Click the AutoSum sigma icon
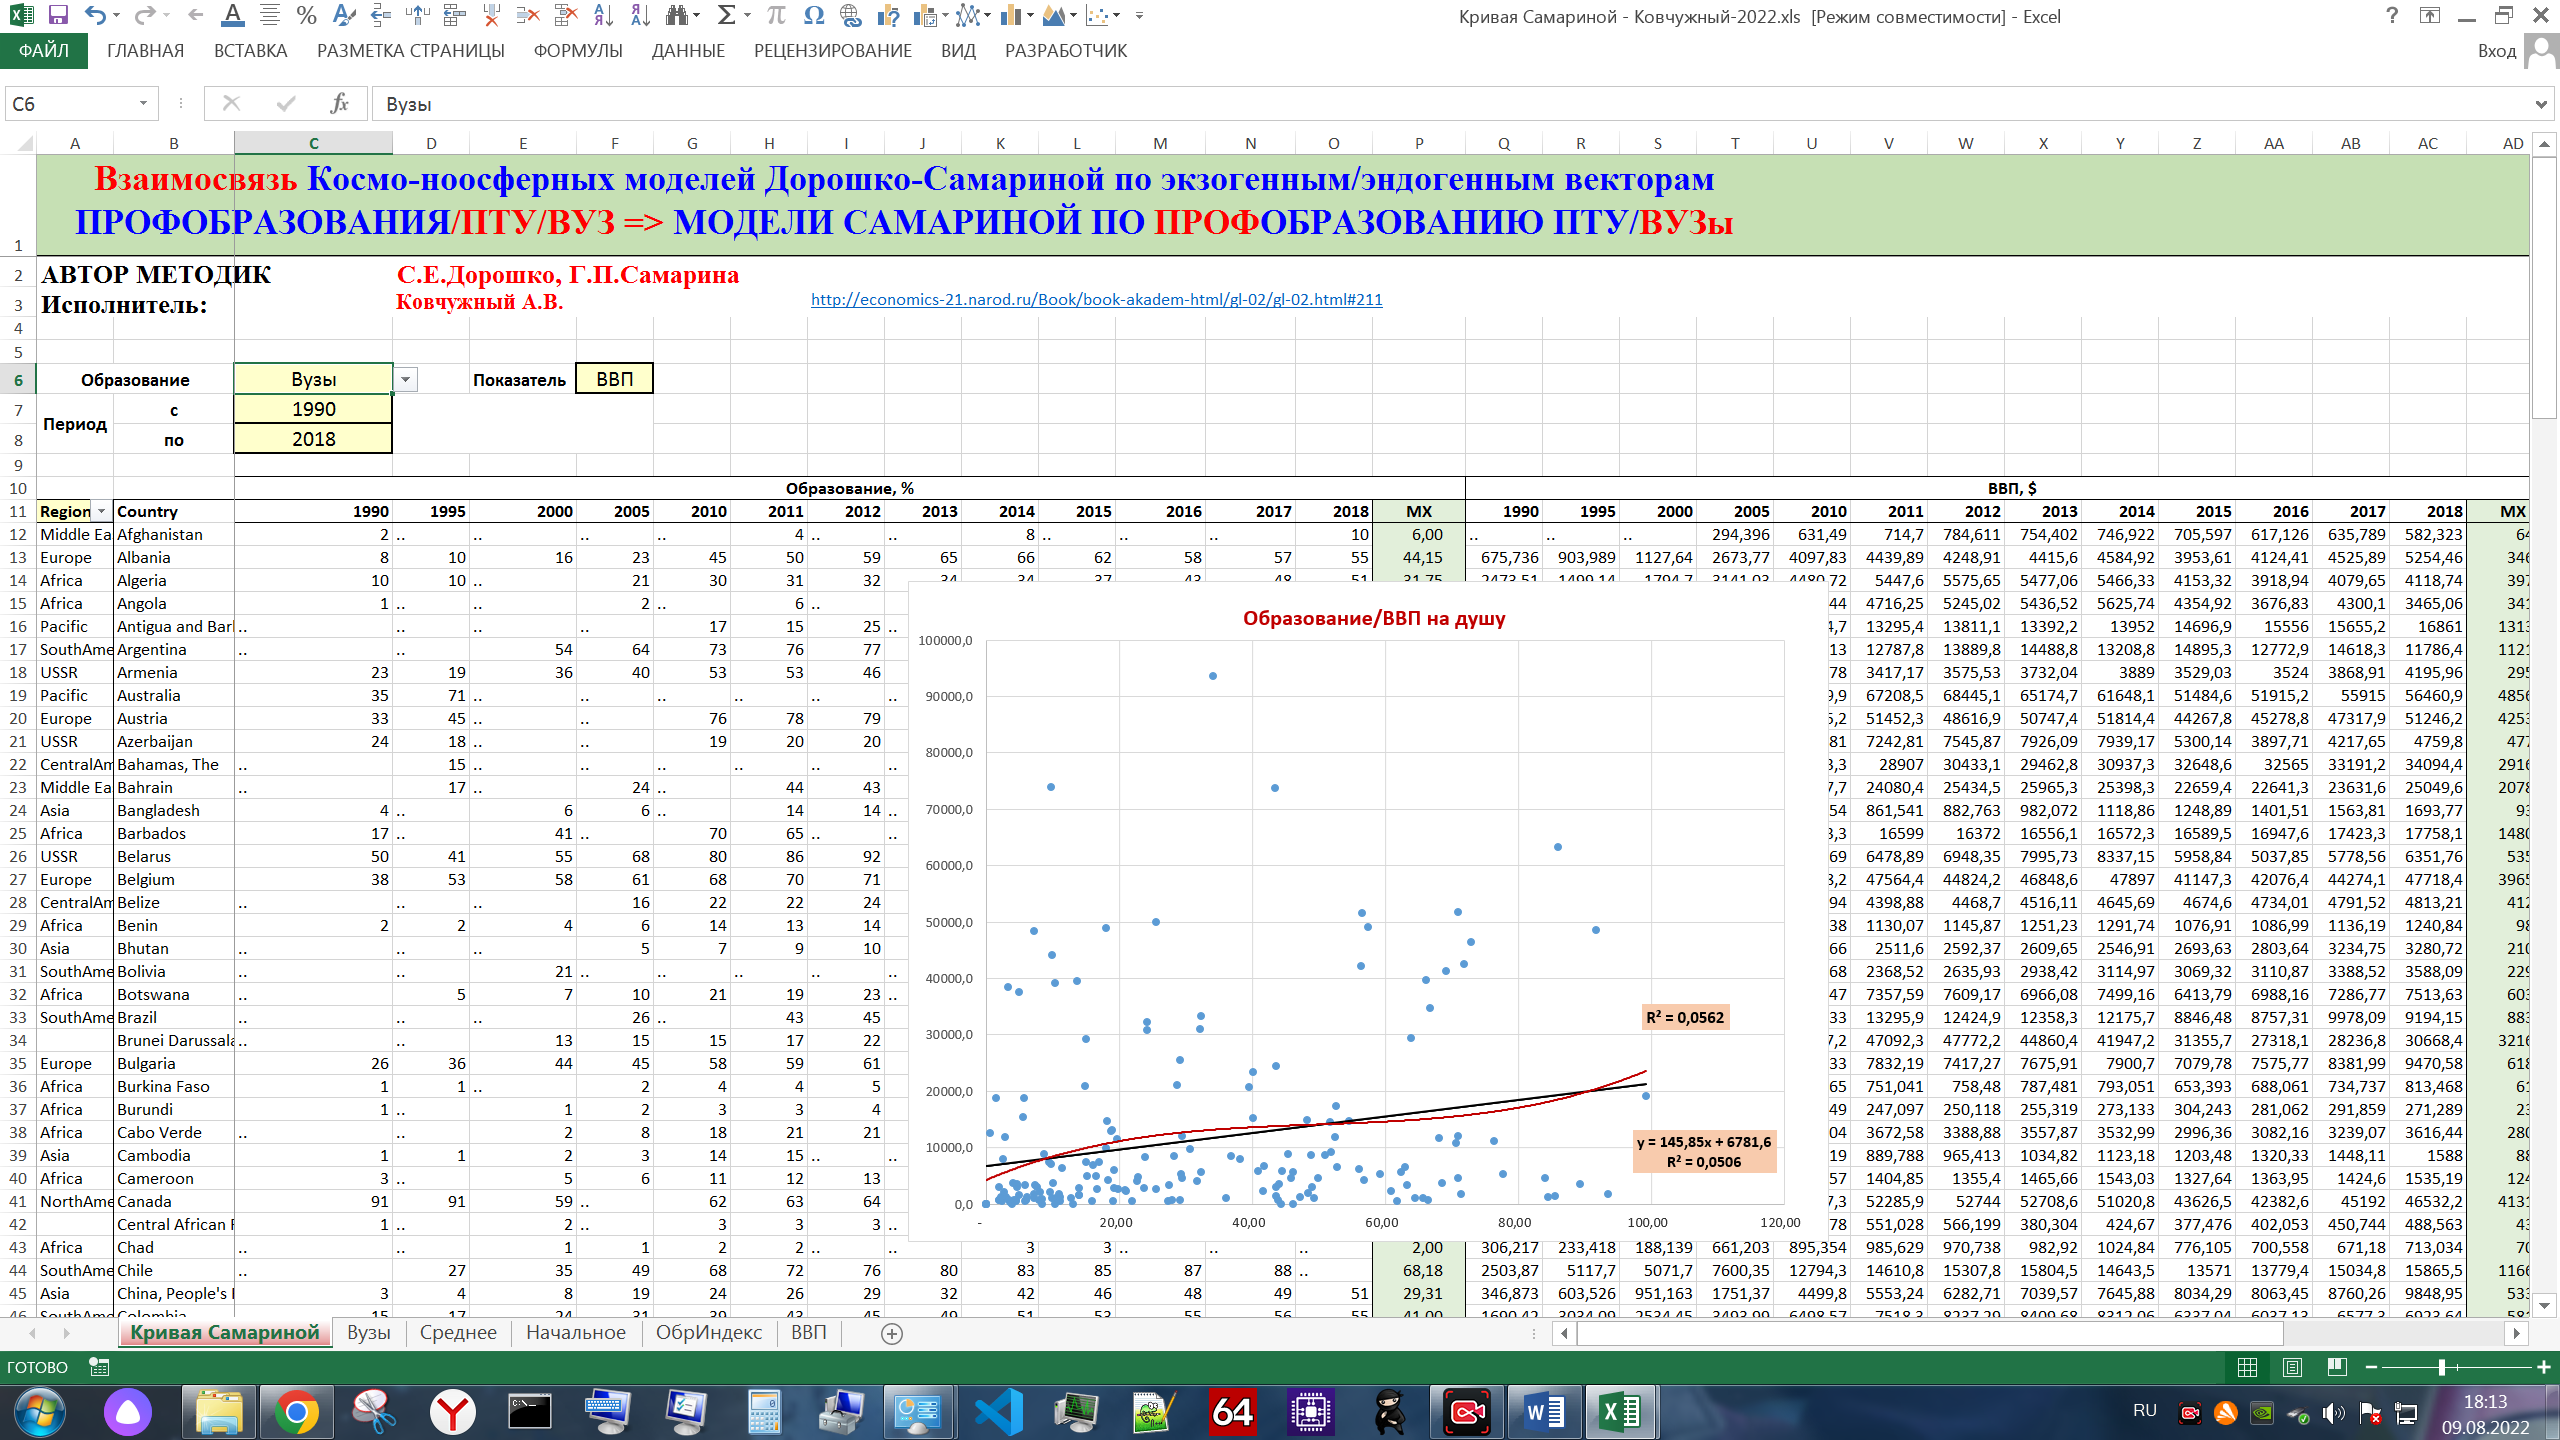The image size is (2560, 1440). pyautogui.click(x=727, y=15)
